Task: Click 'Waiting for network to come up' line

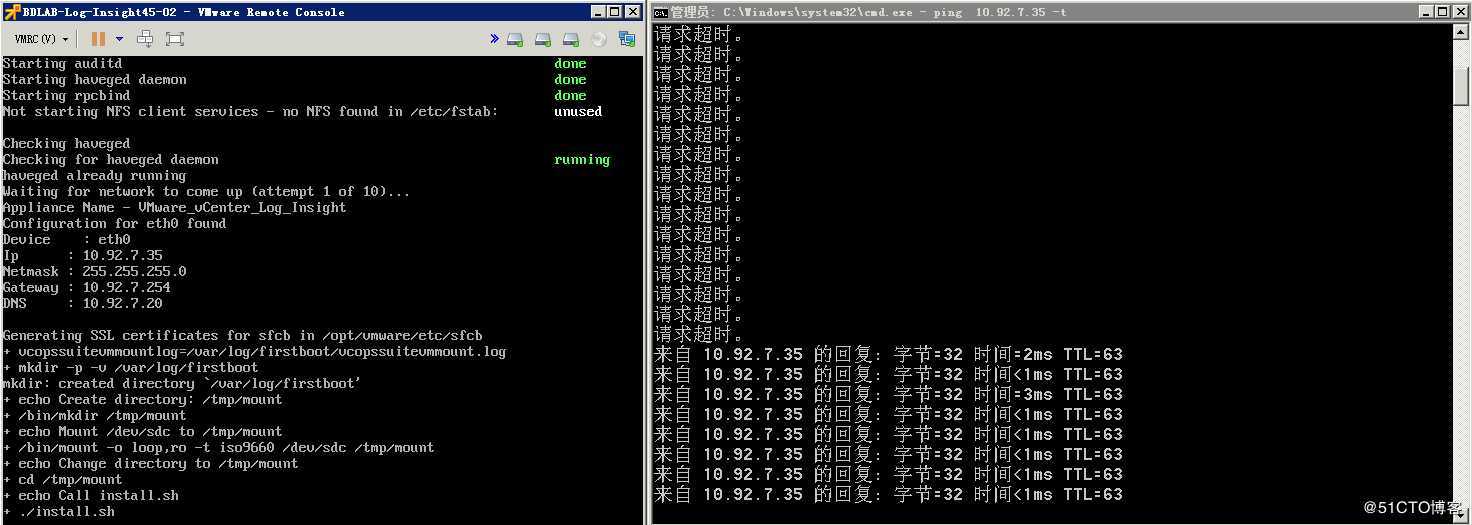Action: point(206,191)
